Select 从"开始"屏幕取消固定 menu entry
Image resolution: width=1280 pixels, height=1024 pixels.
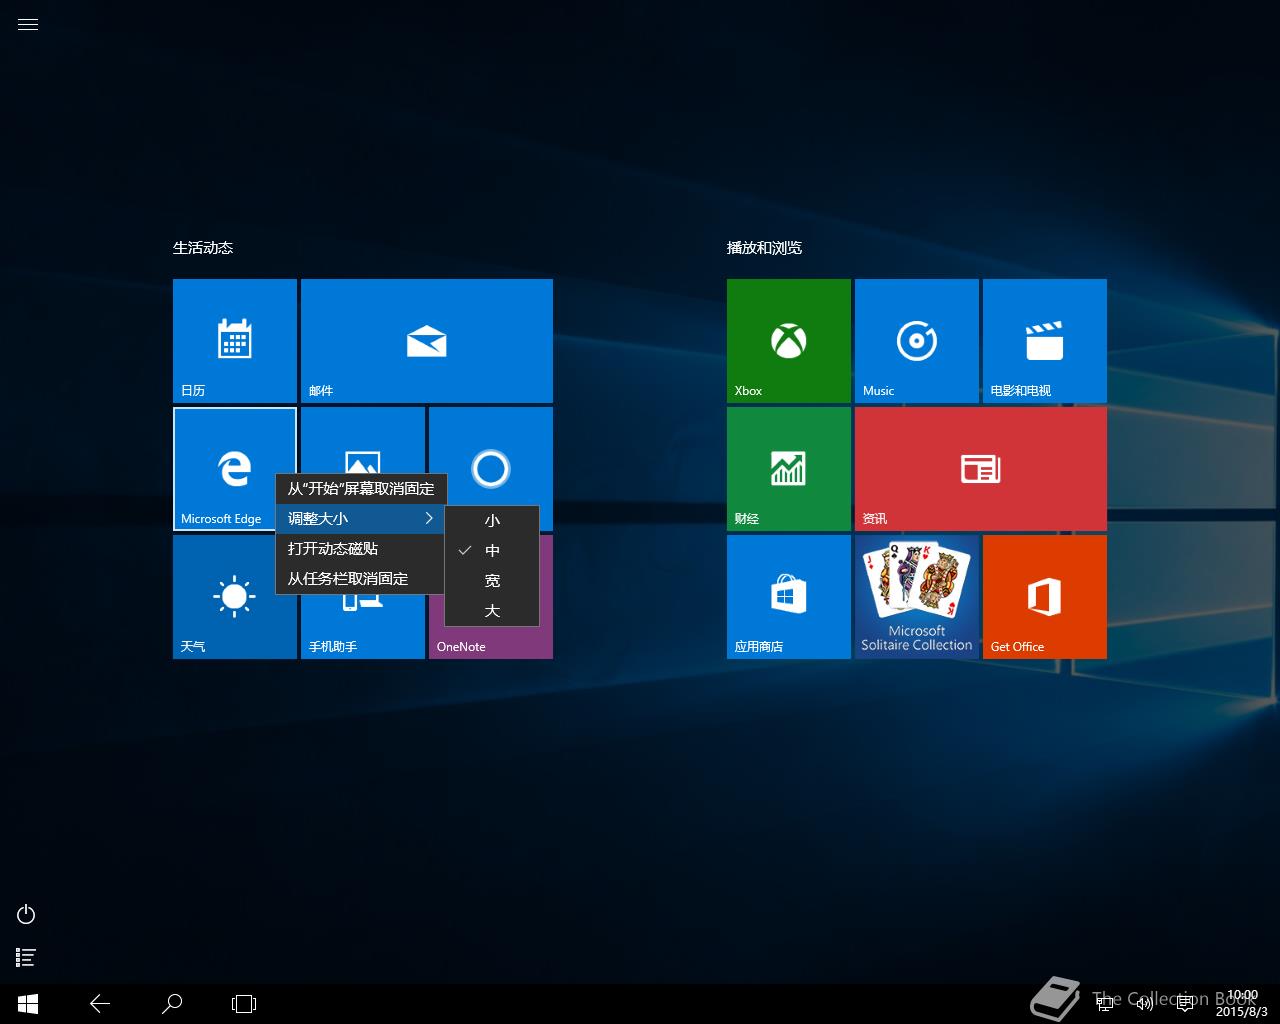(361, 489)
